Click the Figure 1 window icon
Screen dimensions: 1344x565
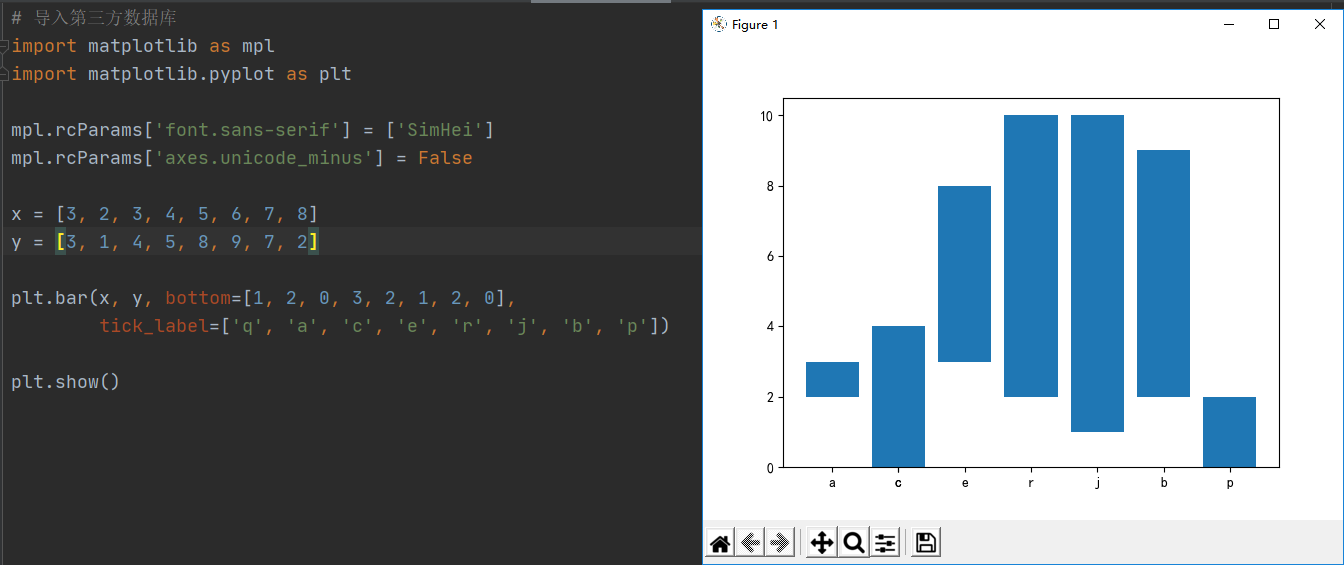(x=718, y=24)
